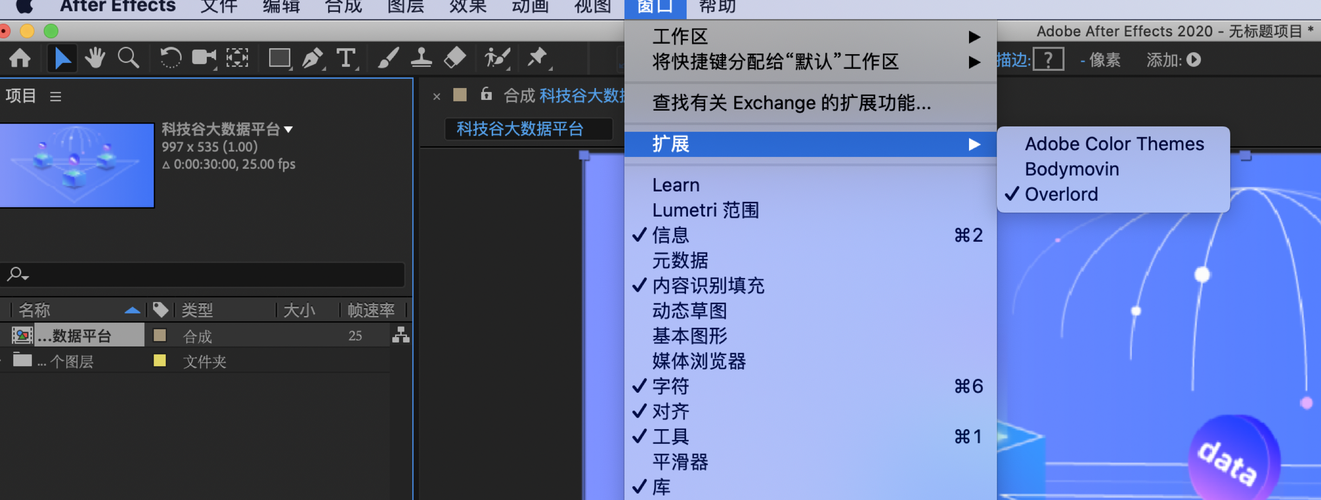Select the Rotation tool
This screenshot has height=500, width=1321.
point(171,58)
